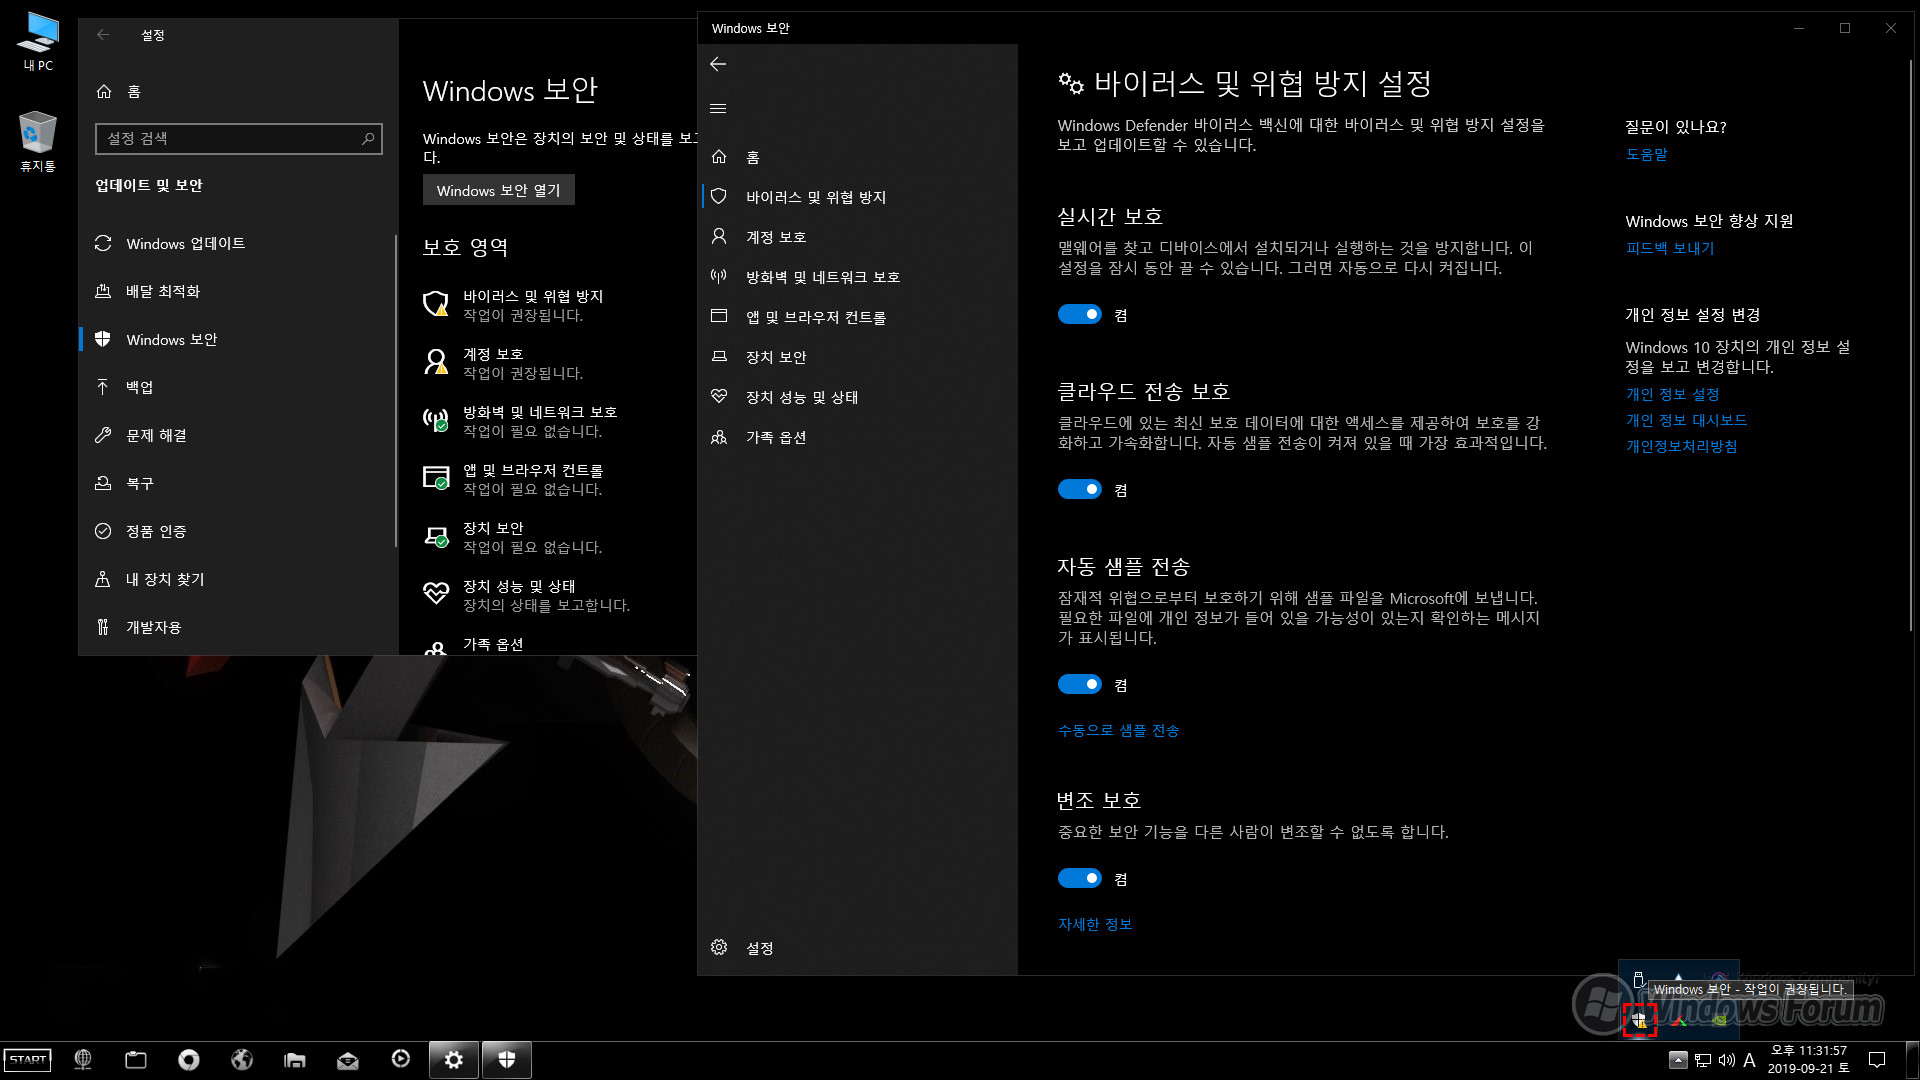Image resolution: width=1920 pixels, height=1080 pixels.
Task: Open notification action center icon
Action: (x=1877, y=1060)
